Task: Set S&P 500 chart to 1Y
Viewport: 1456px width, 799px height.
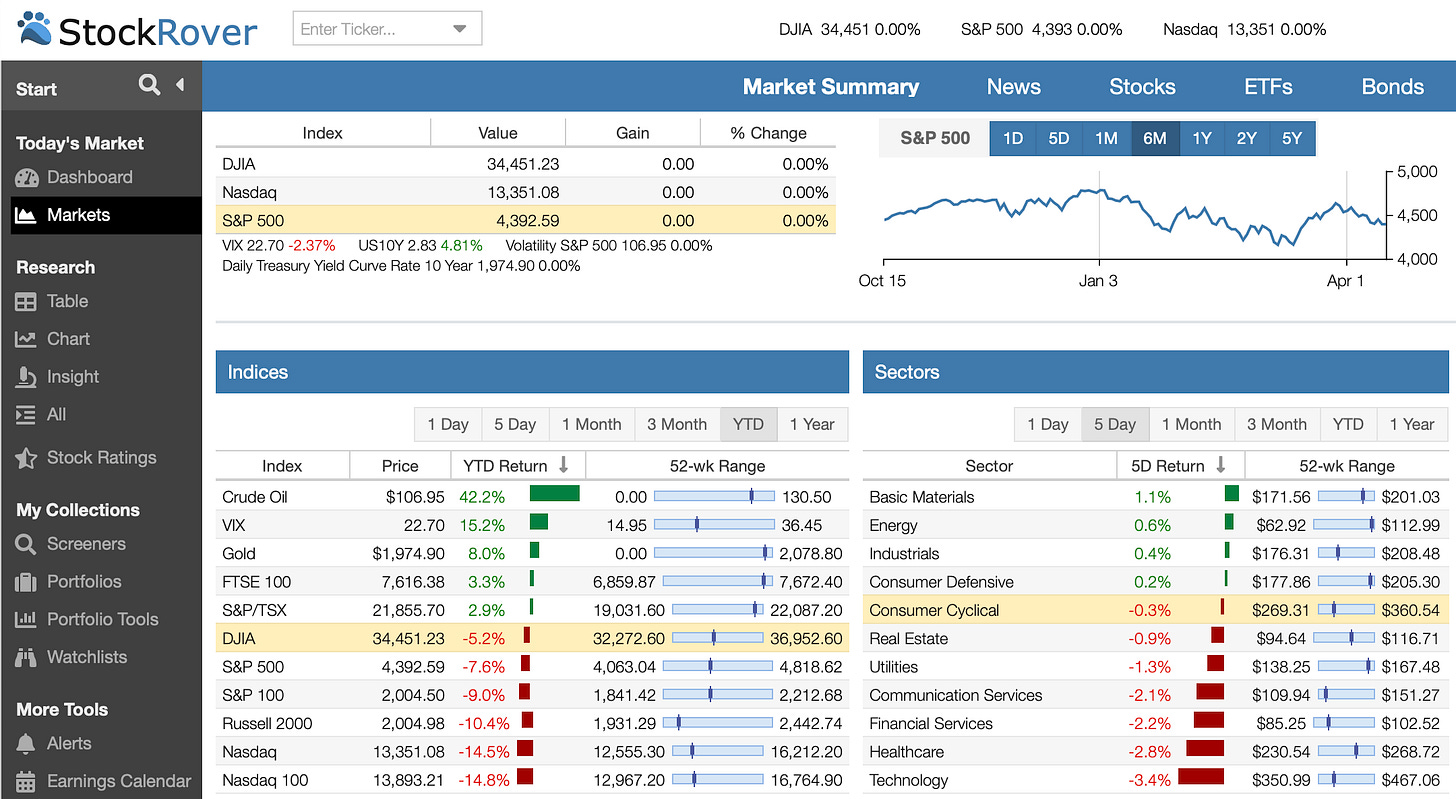Action: (1201, 138)
